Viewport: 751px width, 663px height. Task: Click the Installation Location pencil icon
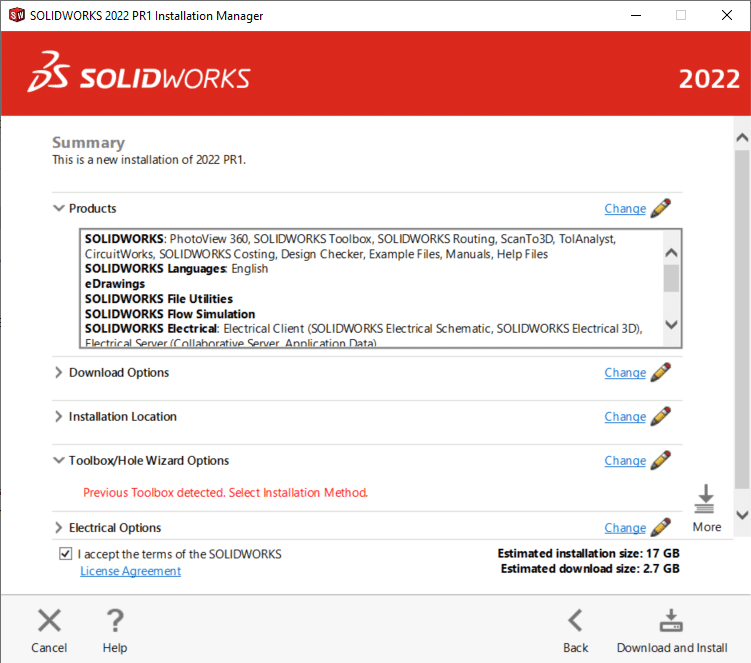pyautogui.click(x=660, y=416)
